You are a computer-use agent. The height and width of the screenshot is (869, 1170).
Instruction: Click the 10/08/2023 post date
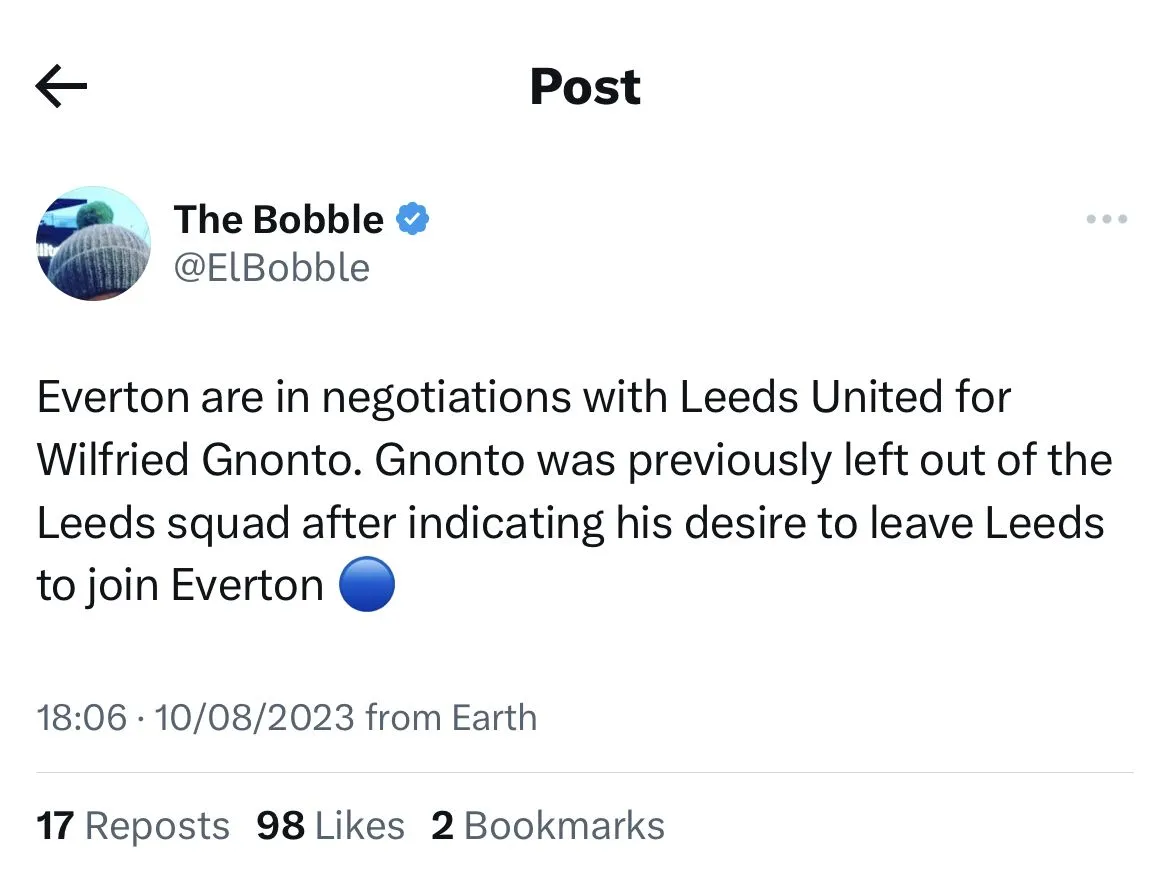[255, 717]
